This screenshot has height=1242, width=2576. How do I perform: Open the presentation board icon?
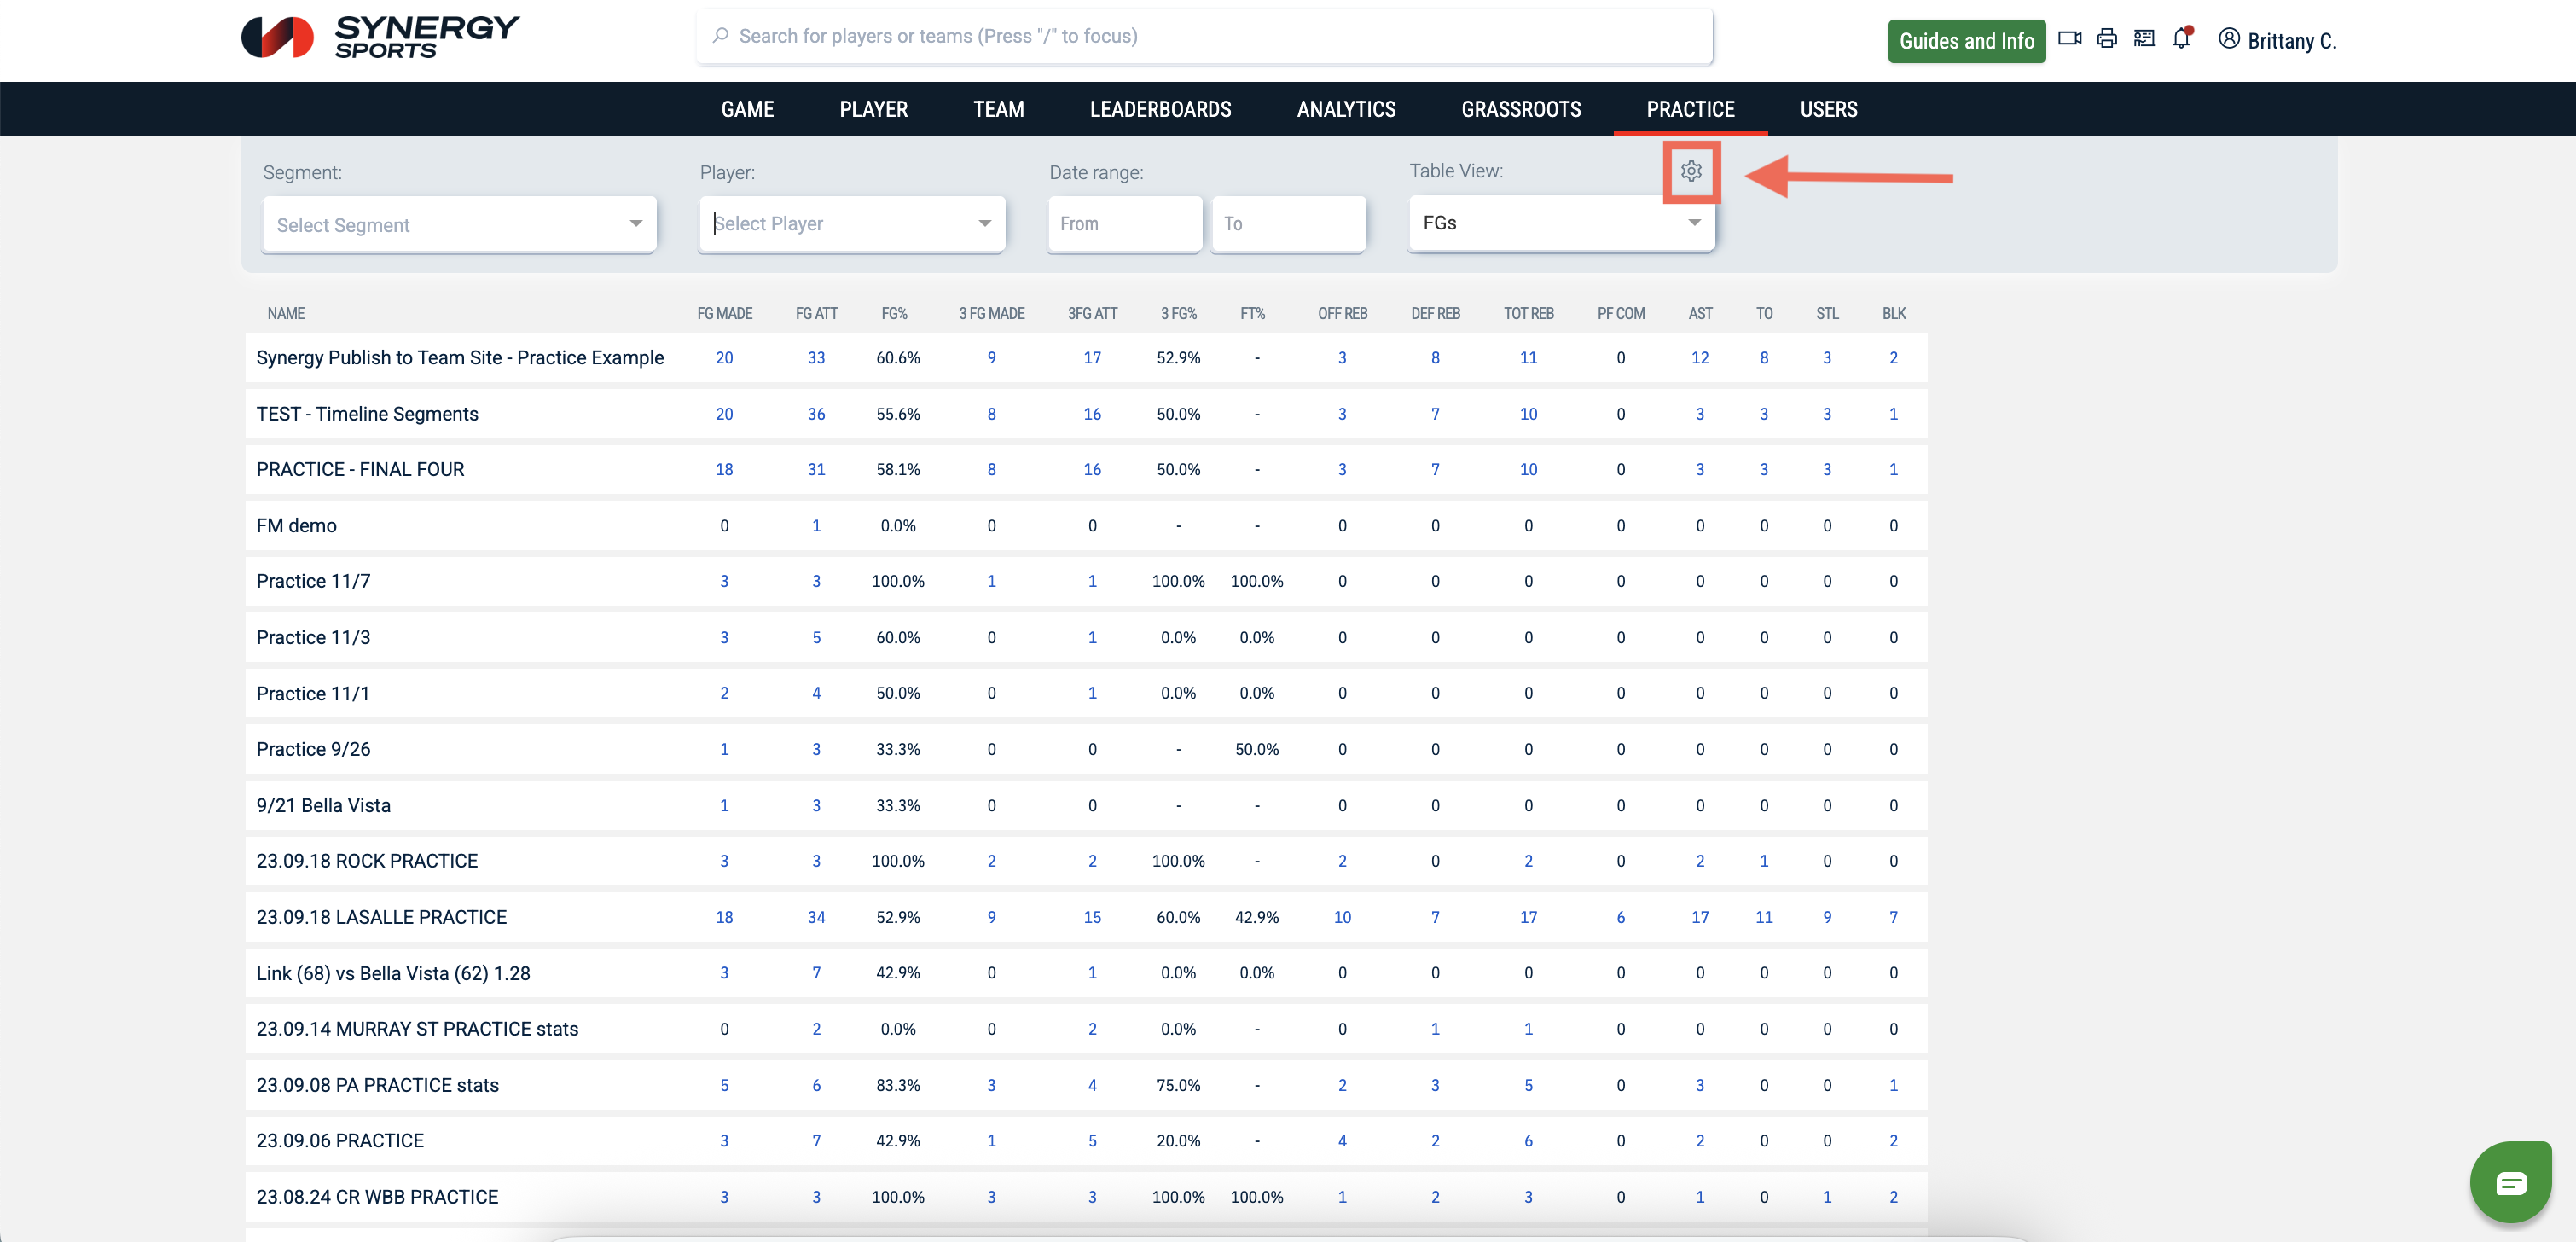click(2144, 39)
